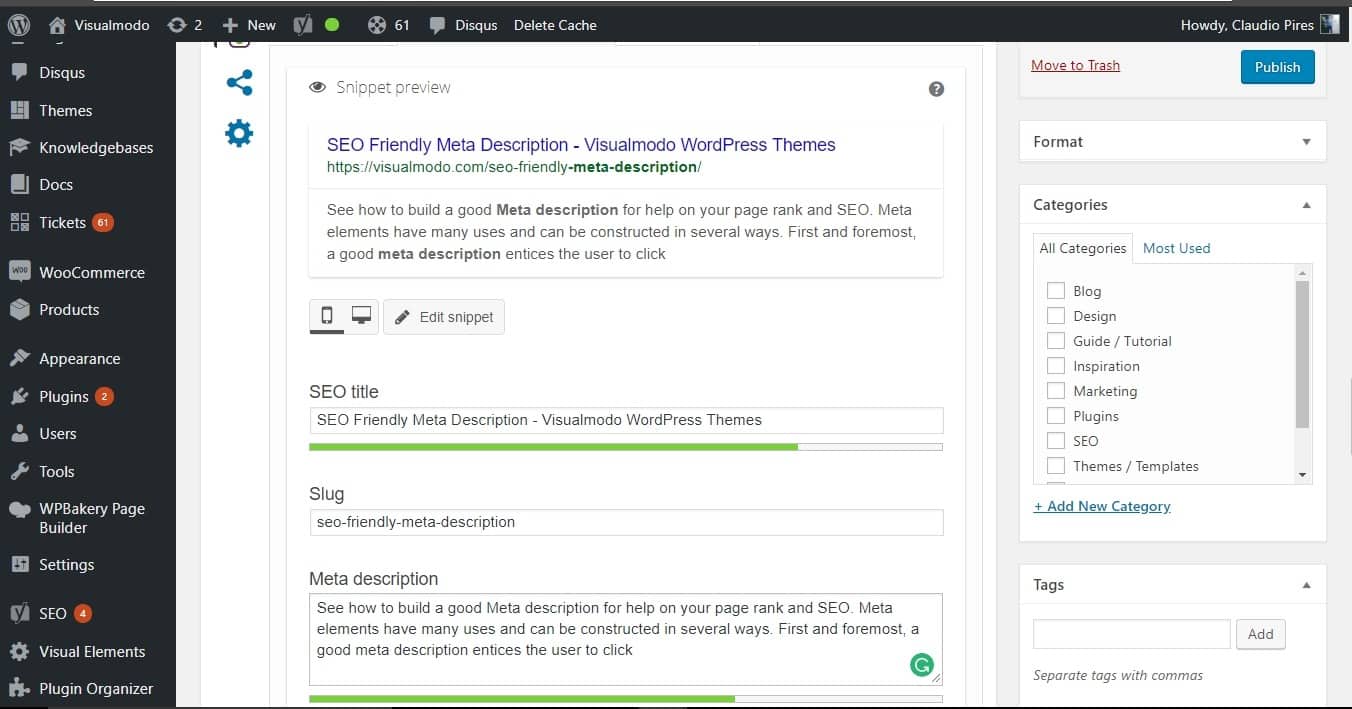Open Visualmodo home site link
Viewport: 1352px width, 709px height.
tap(99, 25)
